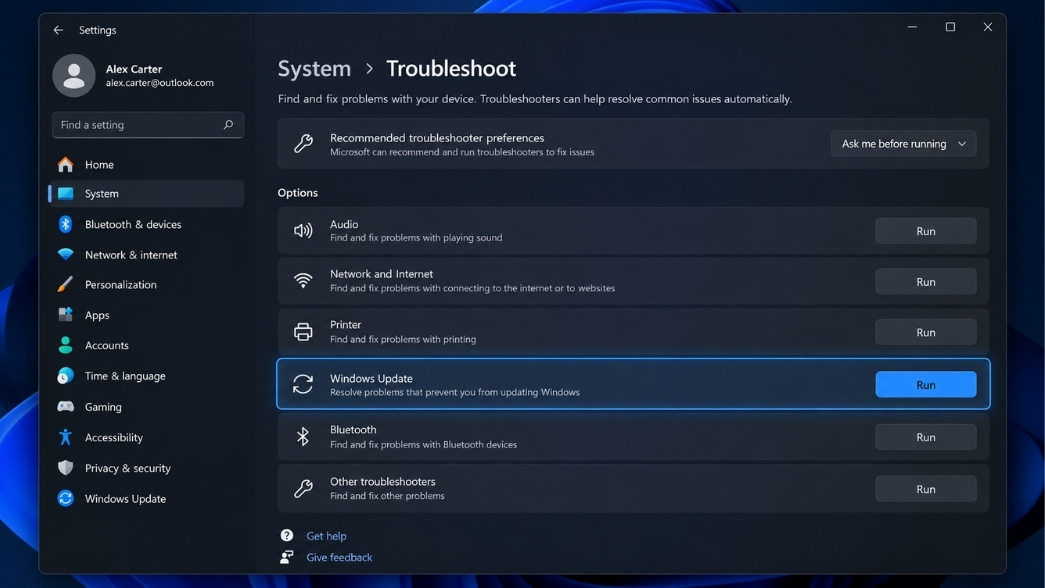Click the Network & internet diamond icon

click(x=65, y=255)
